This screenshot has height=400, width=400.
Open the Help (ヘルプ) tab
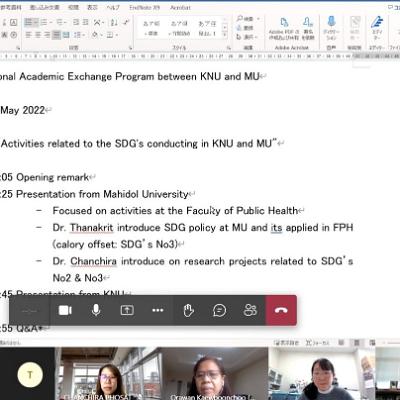pos(113,7)
